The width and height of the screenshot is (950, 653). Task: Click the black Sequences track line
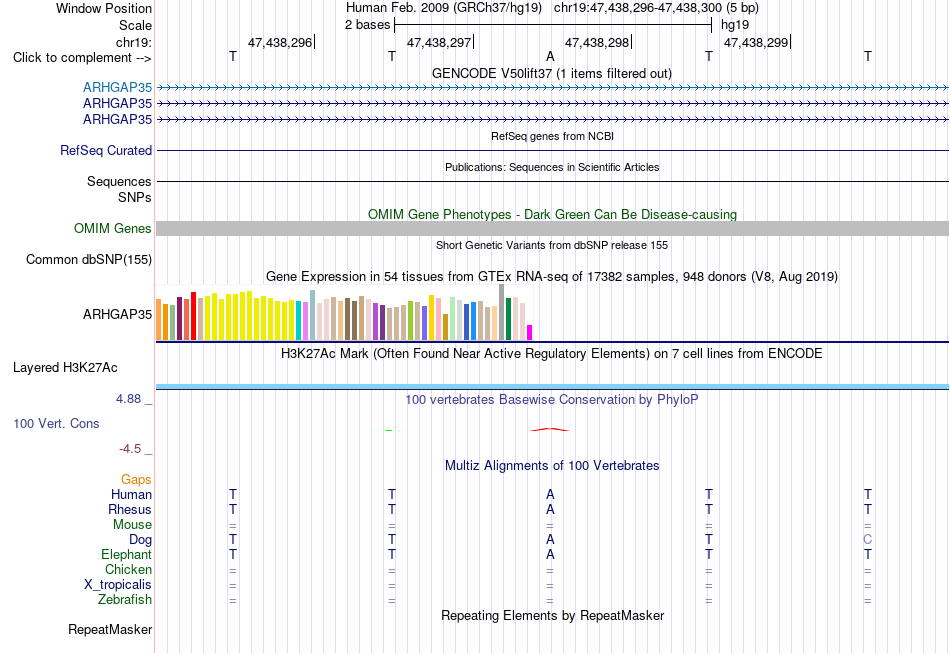tap(552, 181)
